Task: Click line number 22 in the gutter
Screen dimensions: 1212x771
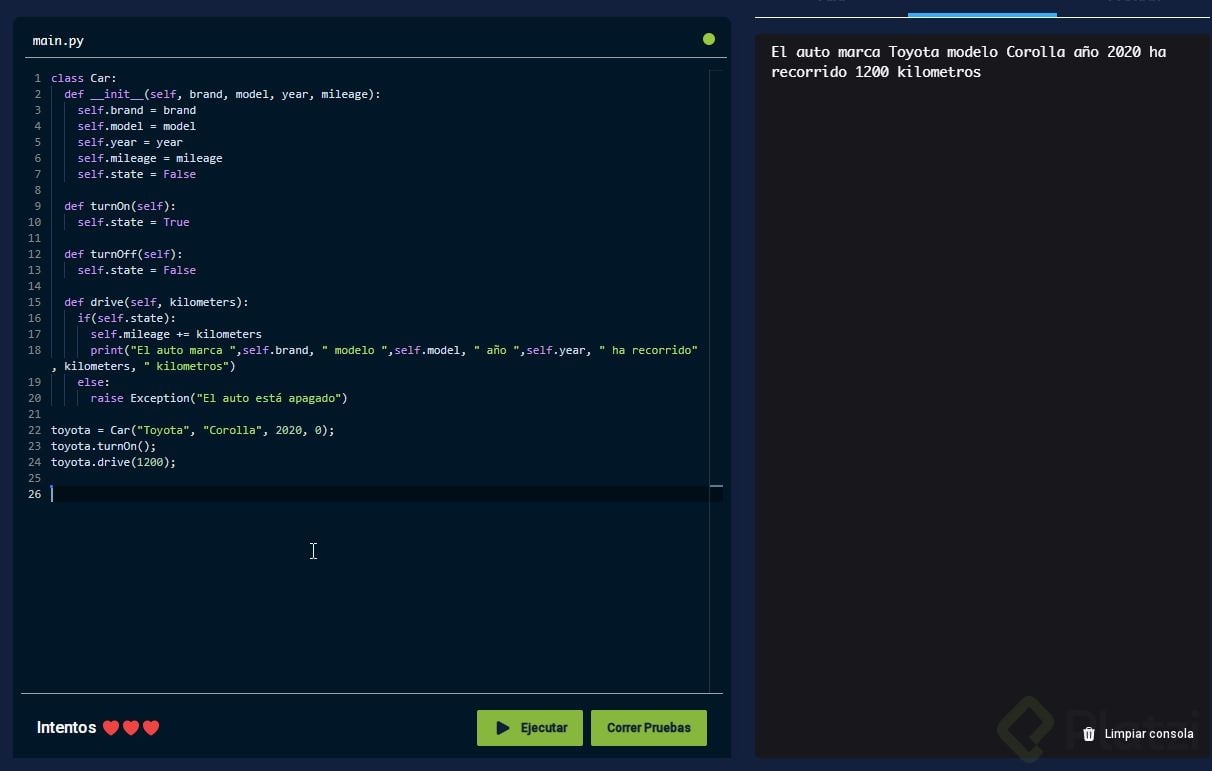Action: [34, 430]
